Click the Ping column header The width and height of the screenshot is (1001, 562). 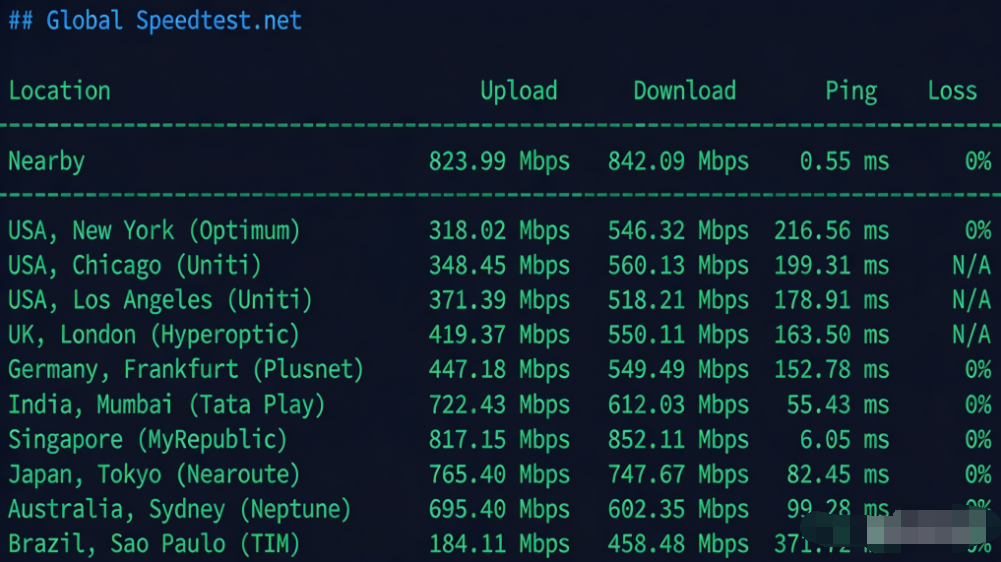(851, 92)
